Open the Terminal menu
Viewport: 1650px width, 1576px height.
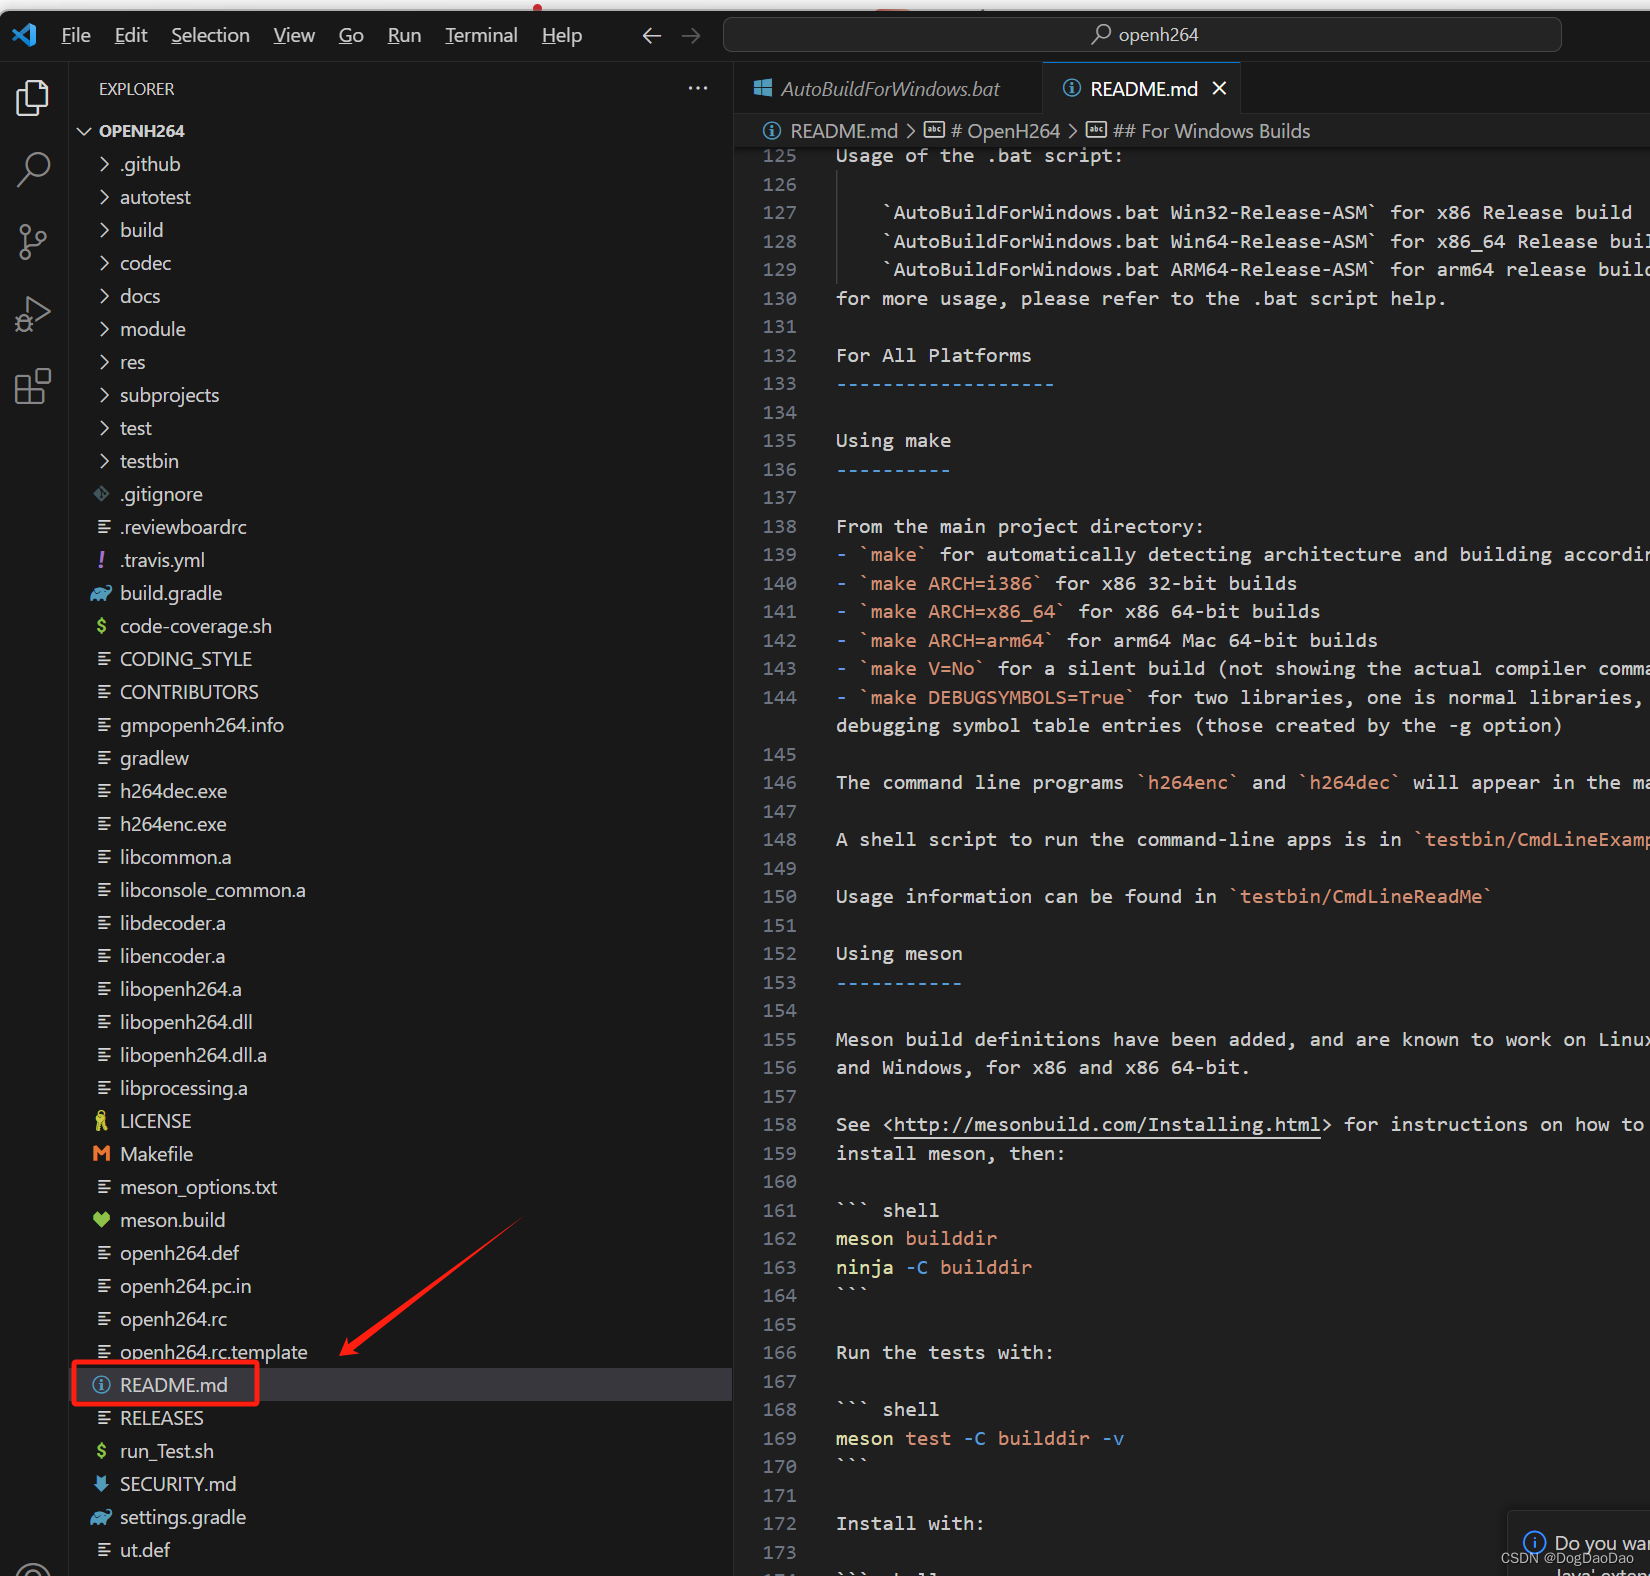tap(481, 36)
